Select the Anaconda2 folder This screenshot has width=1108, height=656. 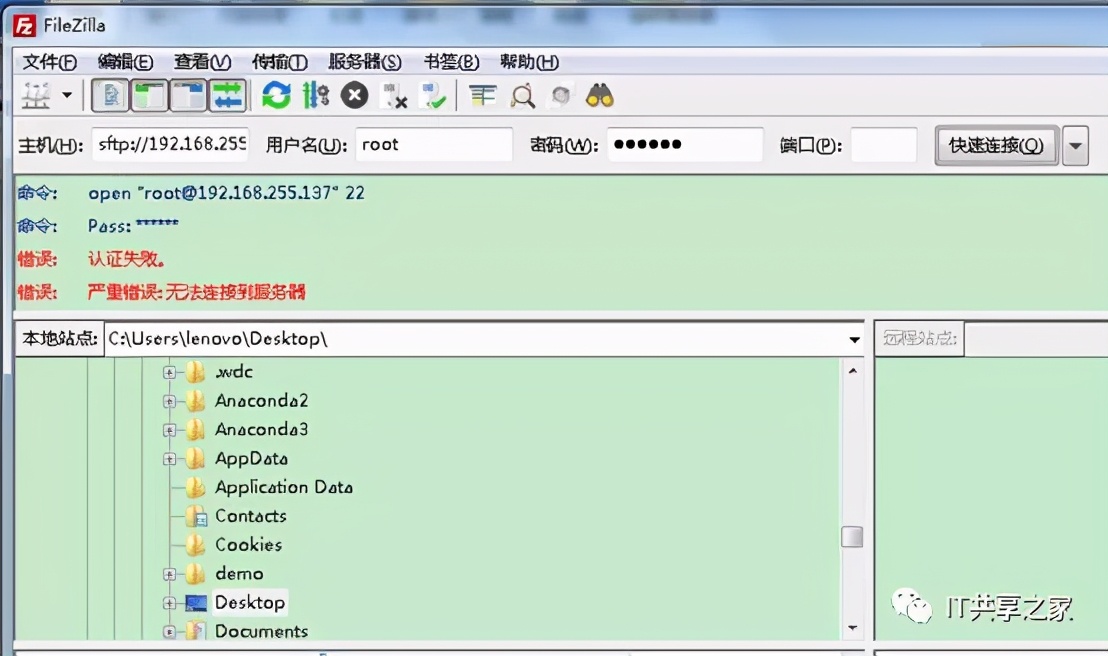click(x=261, y=400)
